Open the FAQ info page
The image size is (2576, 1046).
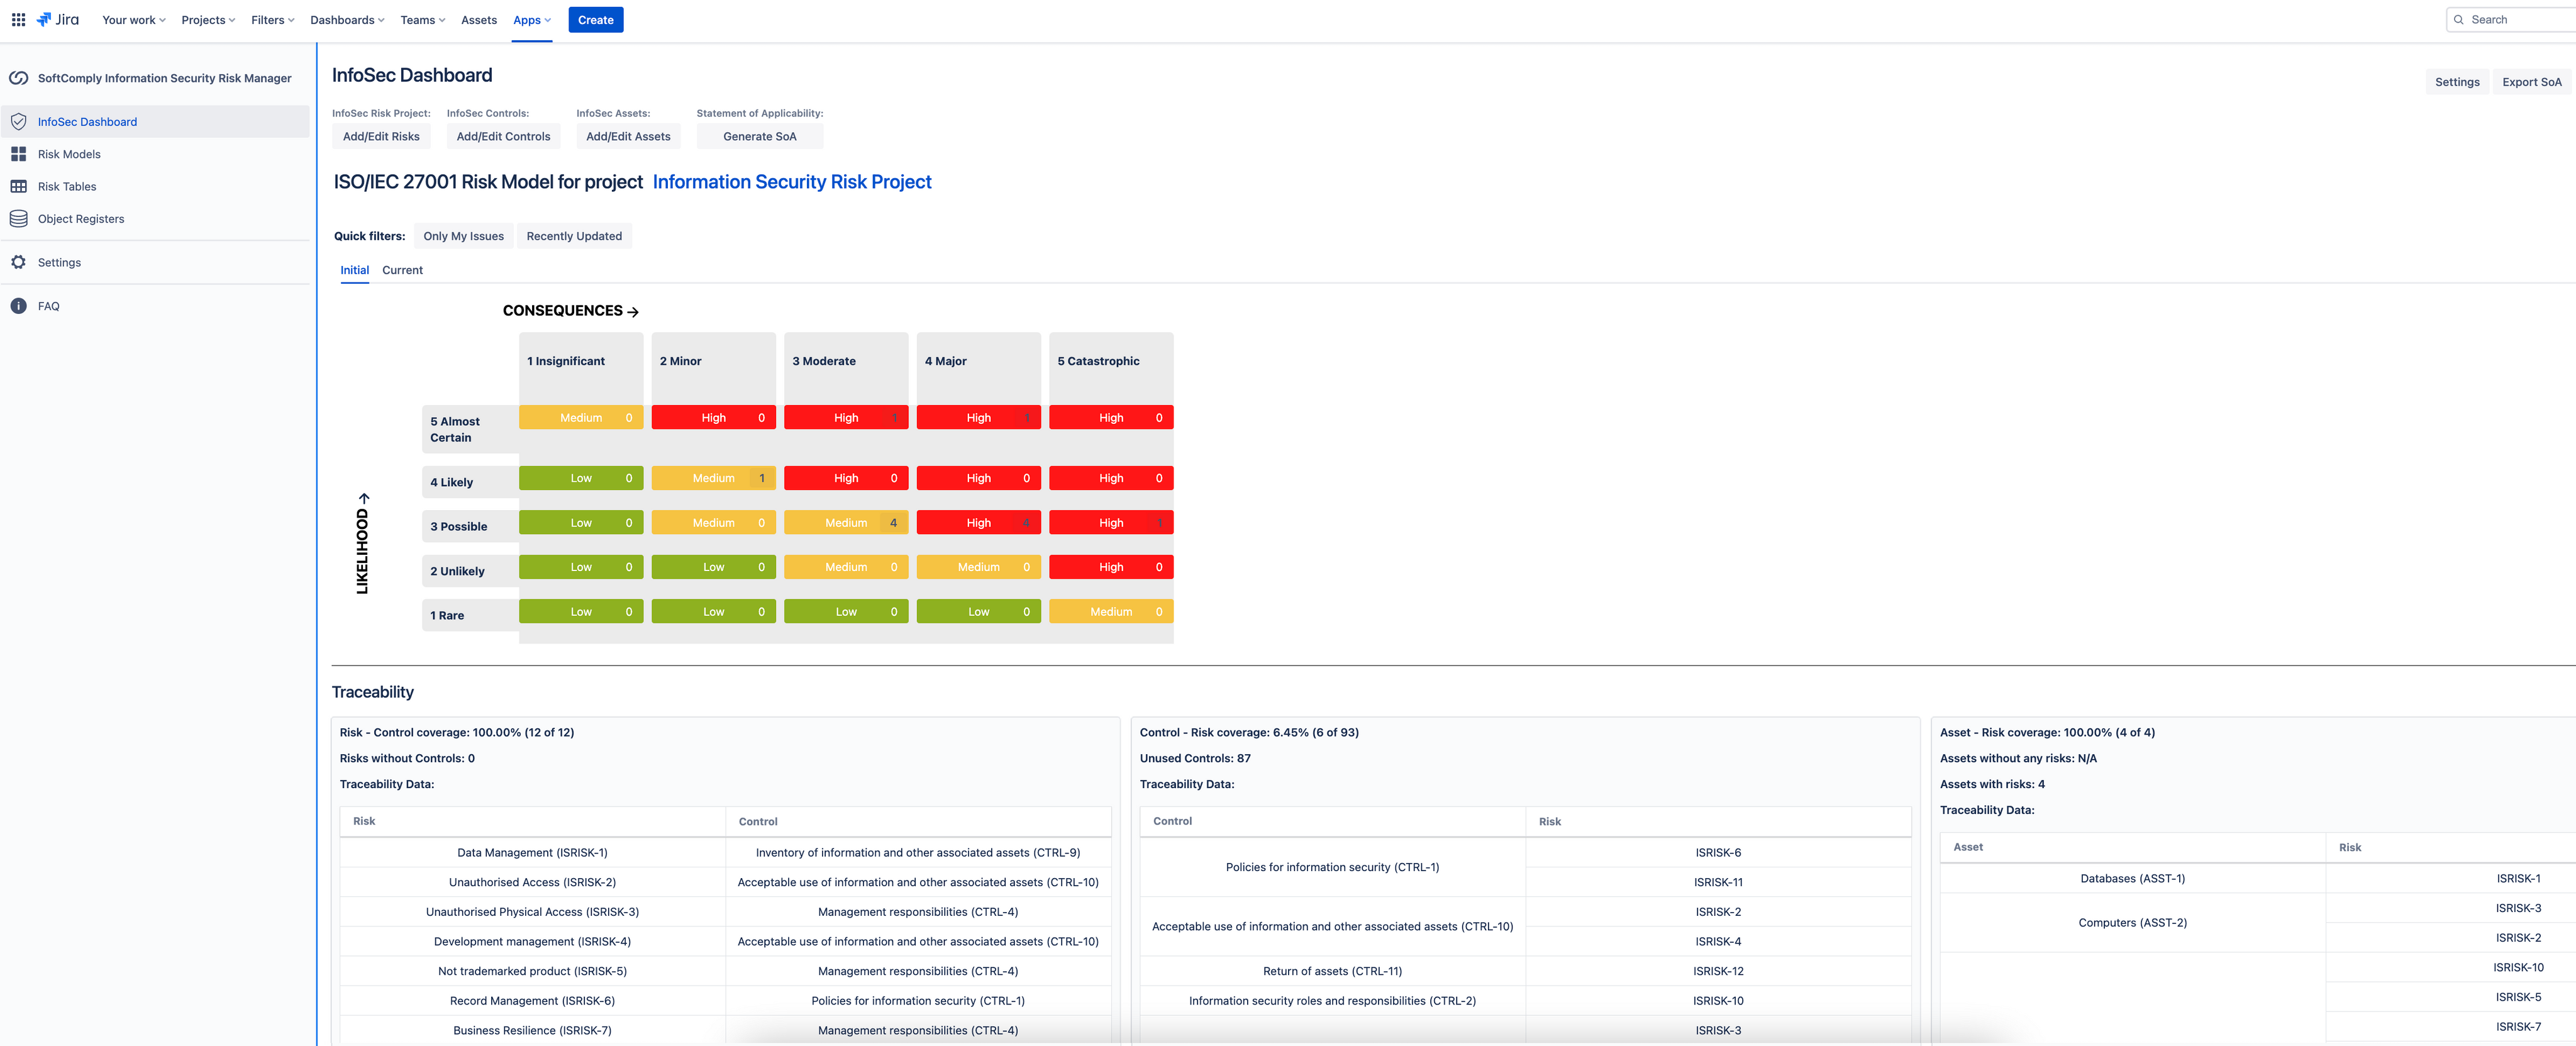point(49,306)
